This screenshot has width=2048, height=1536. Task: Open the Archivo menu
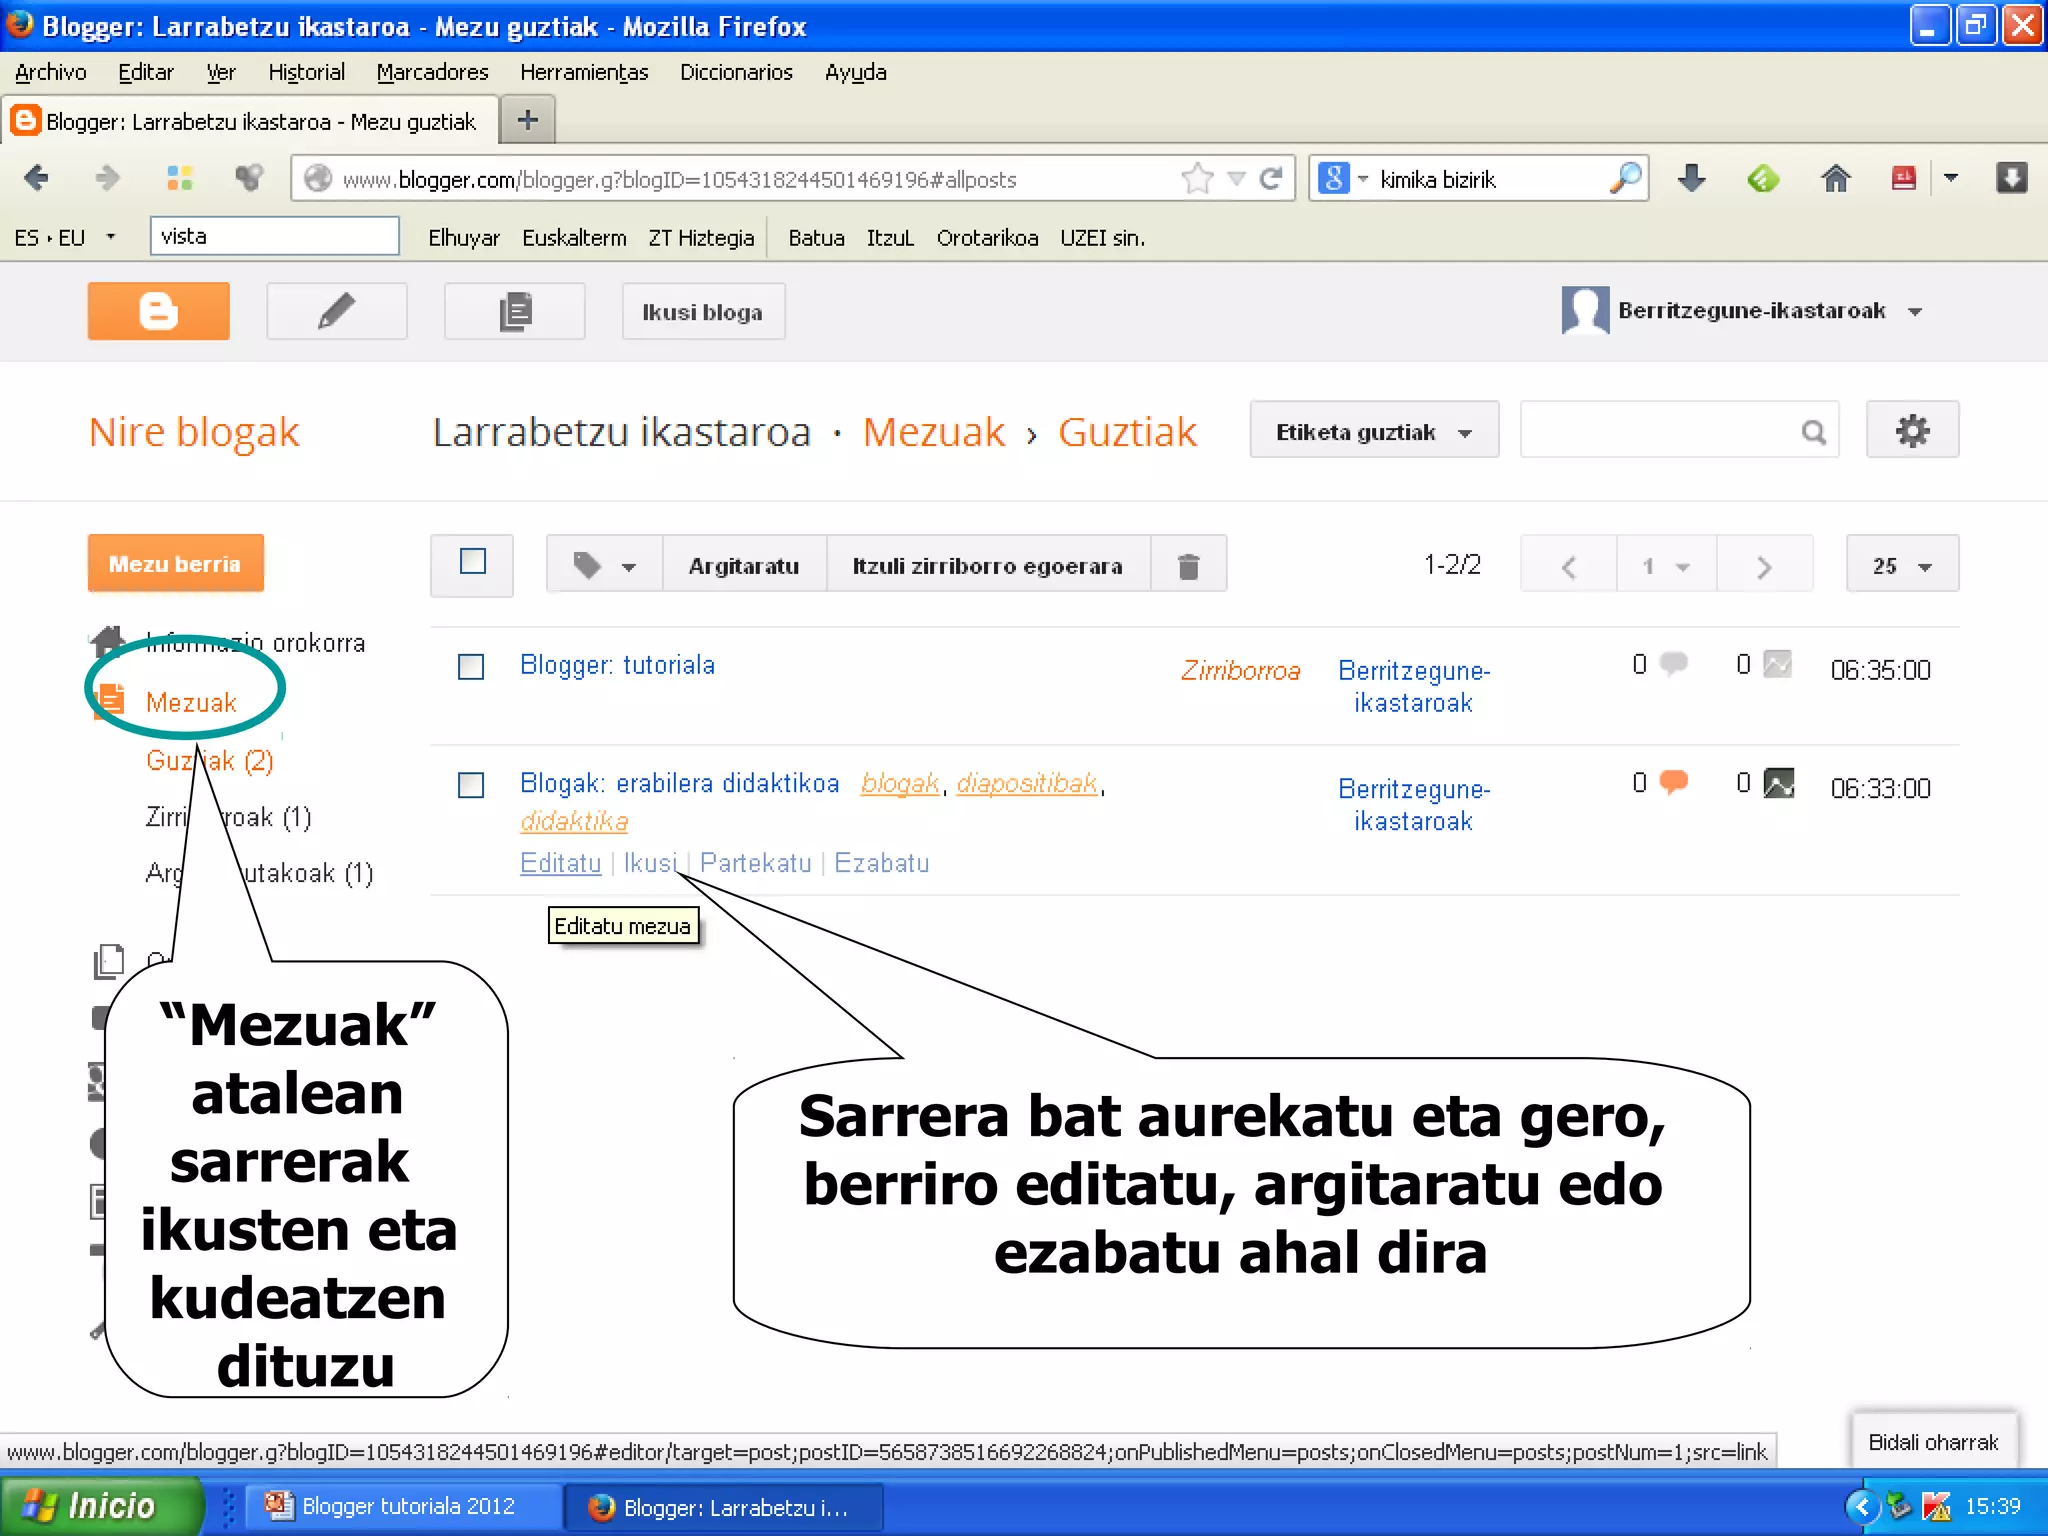pyautogui.click(x=50, y=72)
